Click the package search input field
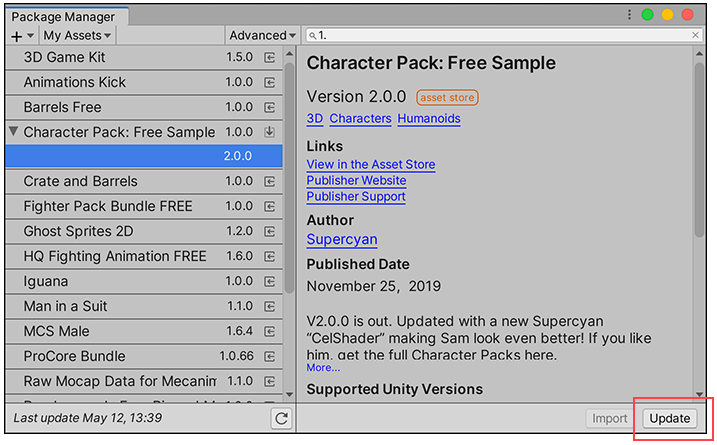This screenshot has width=717, height=445. point(500,35)
